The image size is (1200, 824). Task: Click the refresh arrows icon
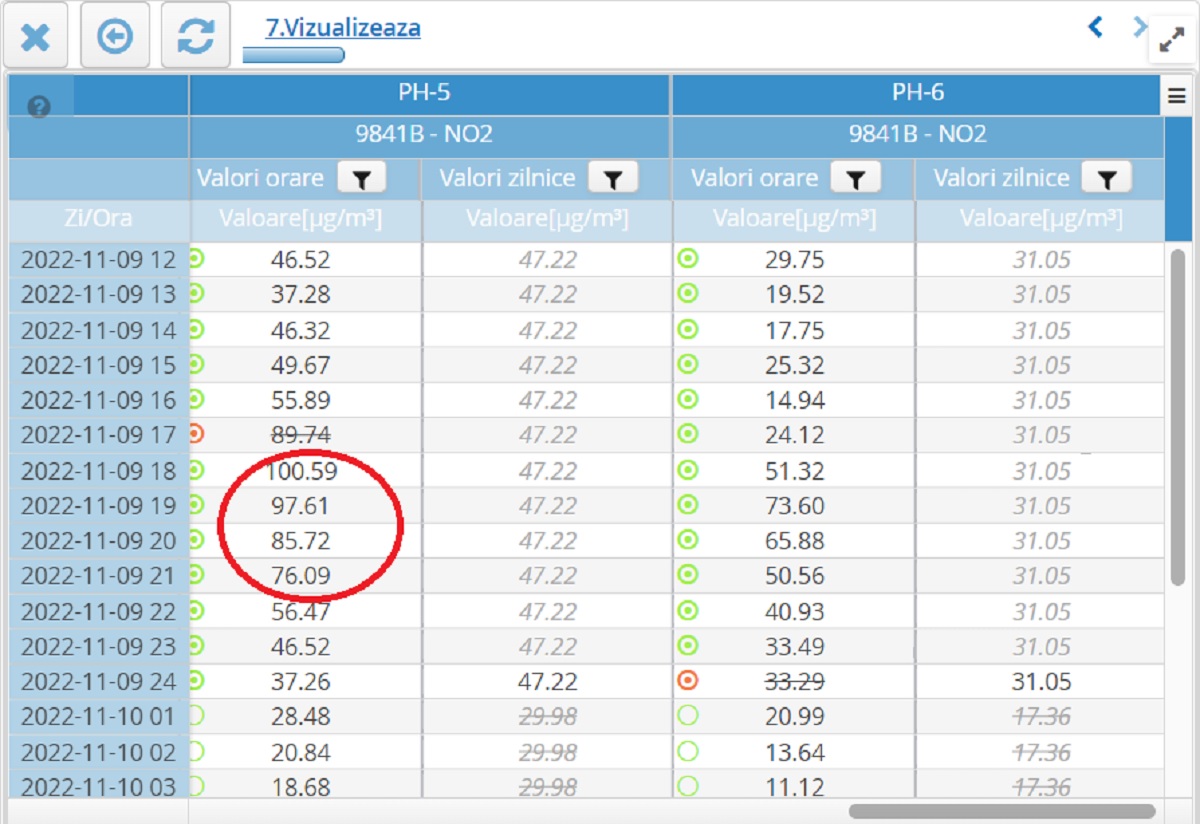195,37
